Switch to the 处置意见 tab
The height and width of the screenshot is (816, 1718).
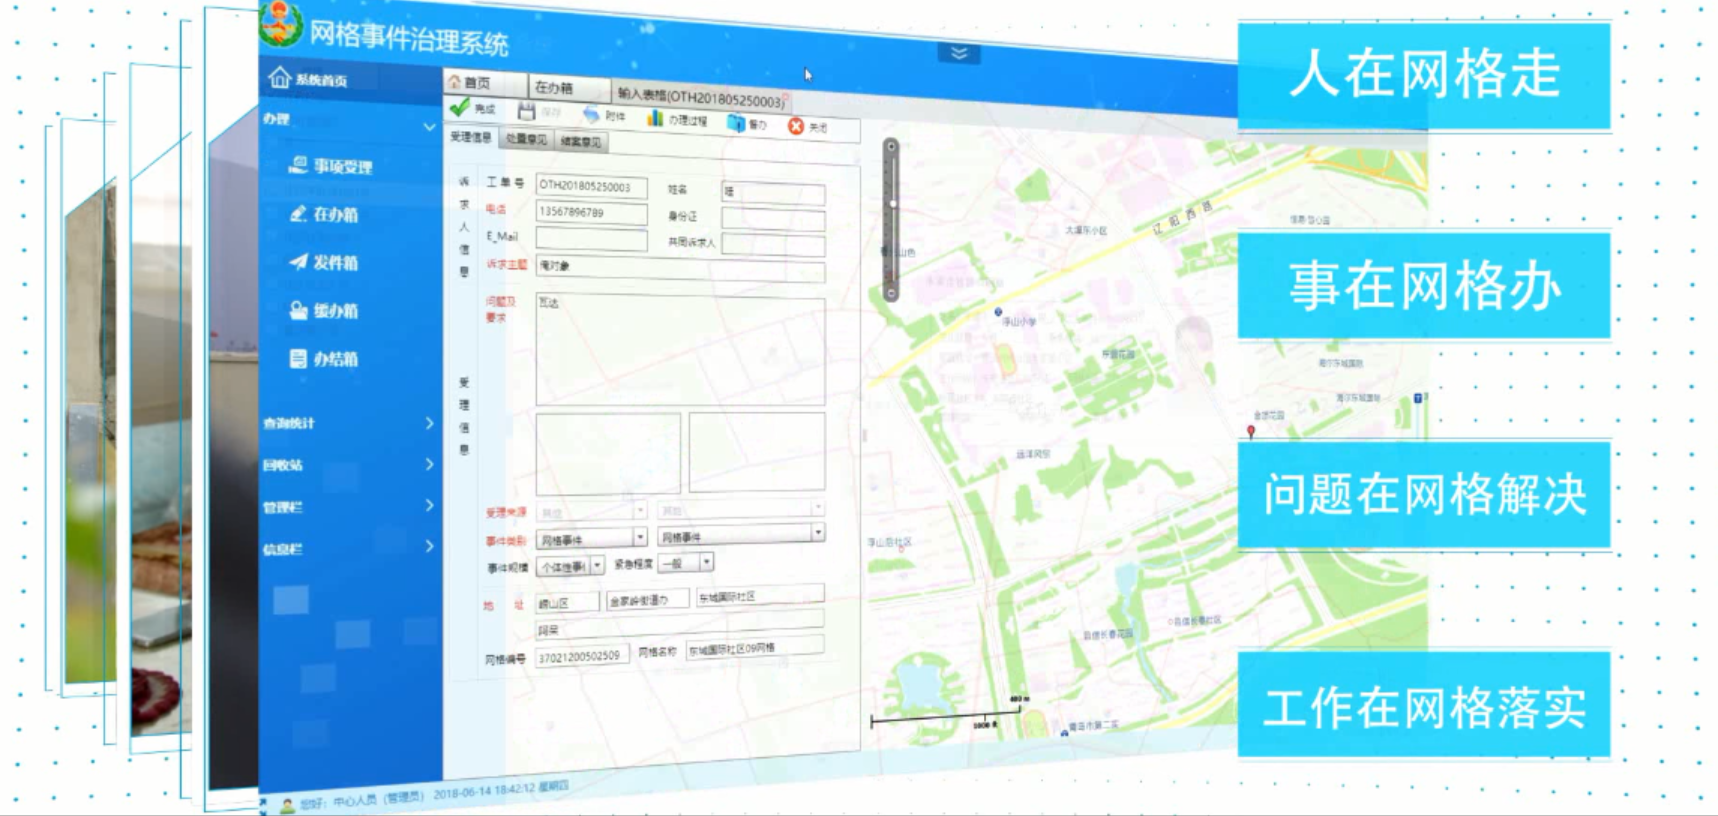click(526, 139)
